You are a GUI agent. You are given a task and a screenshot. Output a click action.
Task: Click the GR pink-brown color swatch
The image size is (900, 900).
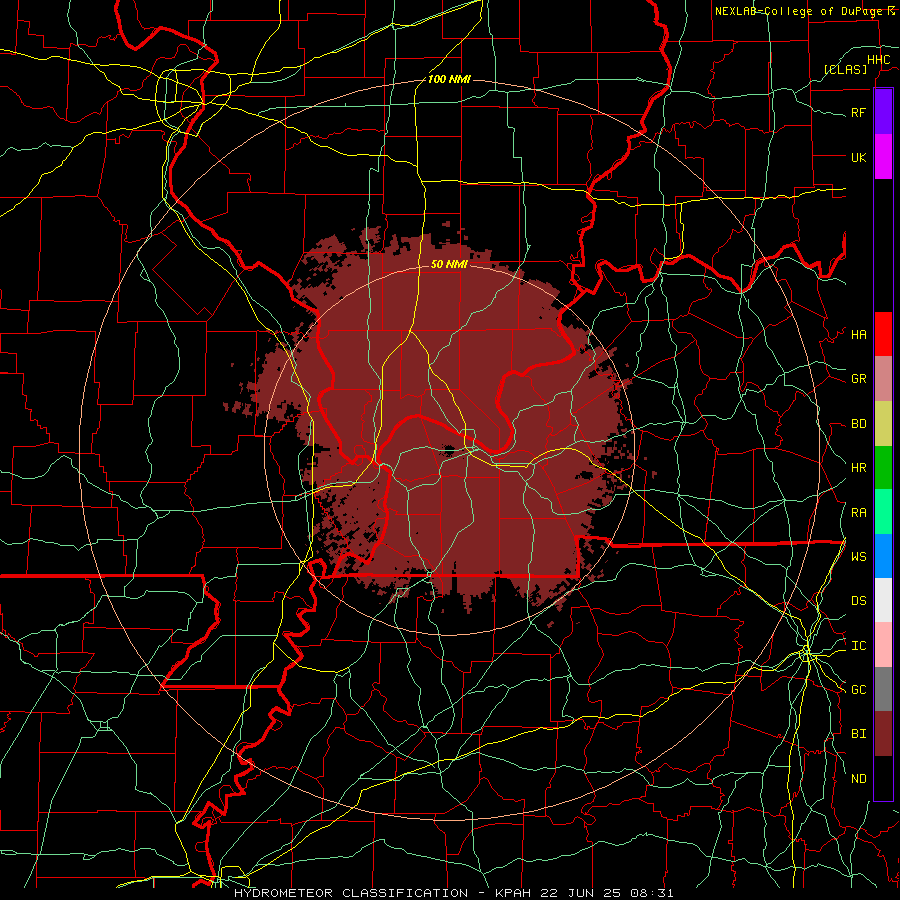tap(883, 379)
